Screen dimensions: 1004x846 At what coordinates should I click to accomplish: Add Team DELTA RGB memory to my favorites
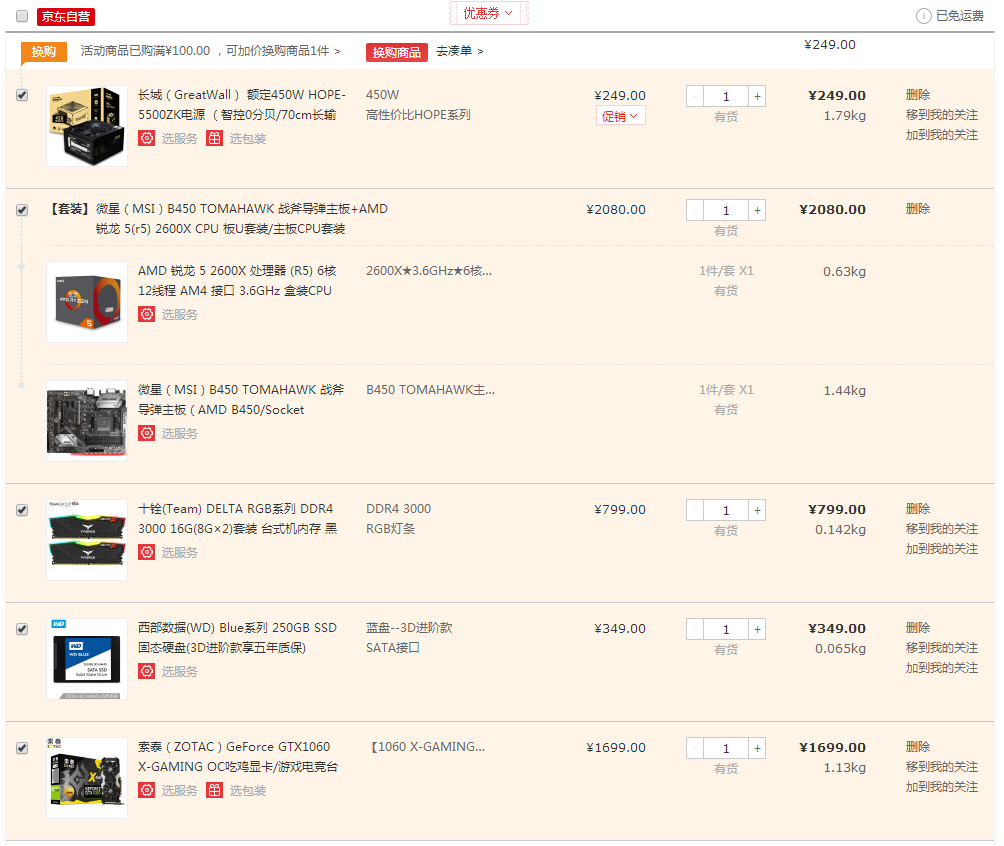(942, 549)
